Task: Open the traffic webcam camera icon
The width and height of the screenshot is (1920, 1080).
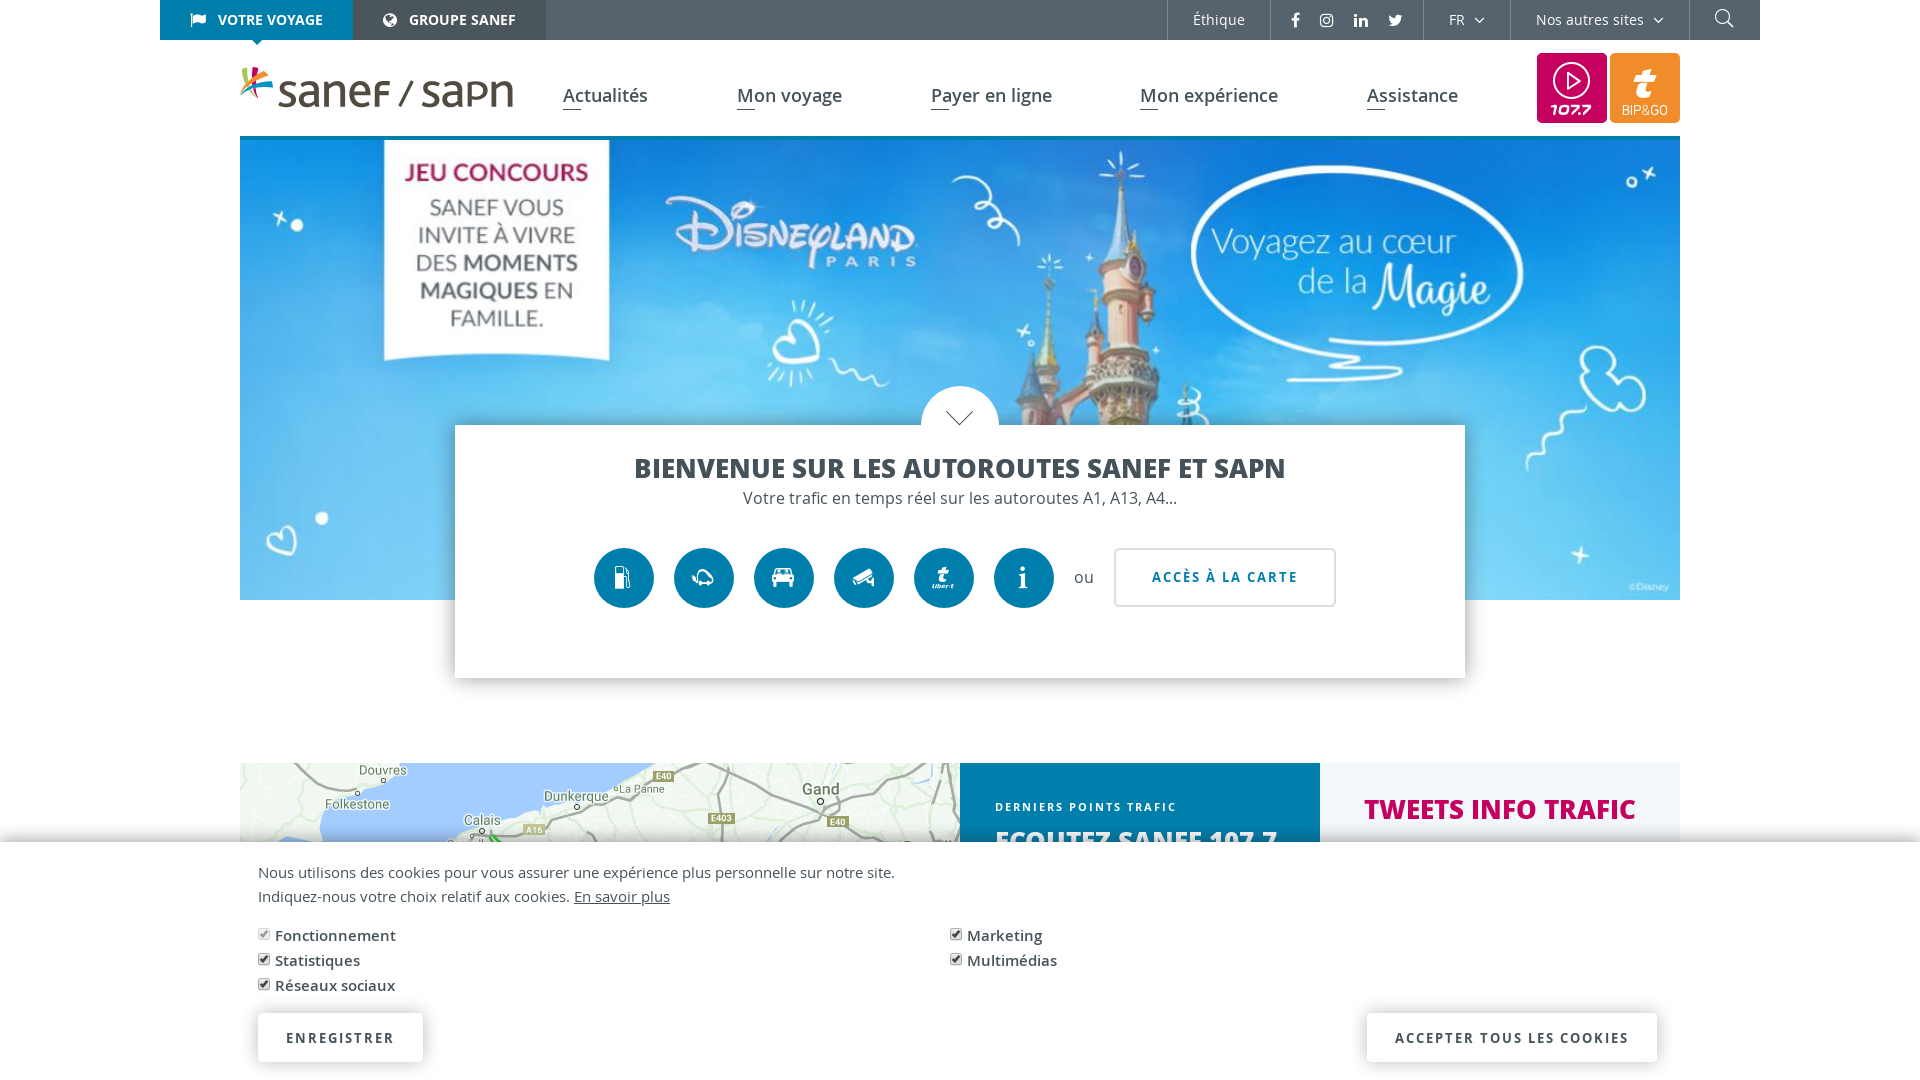Action: (863, 578)
